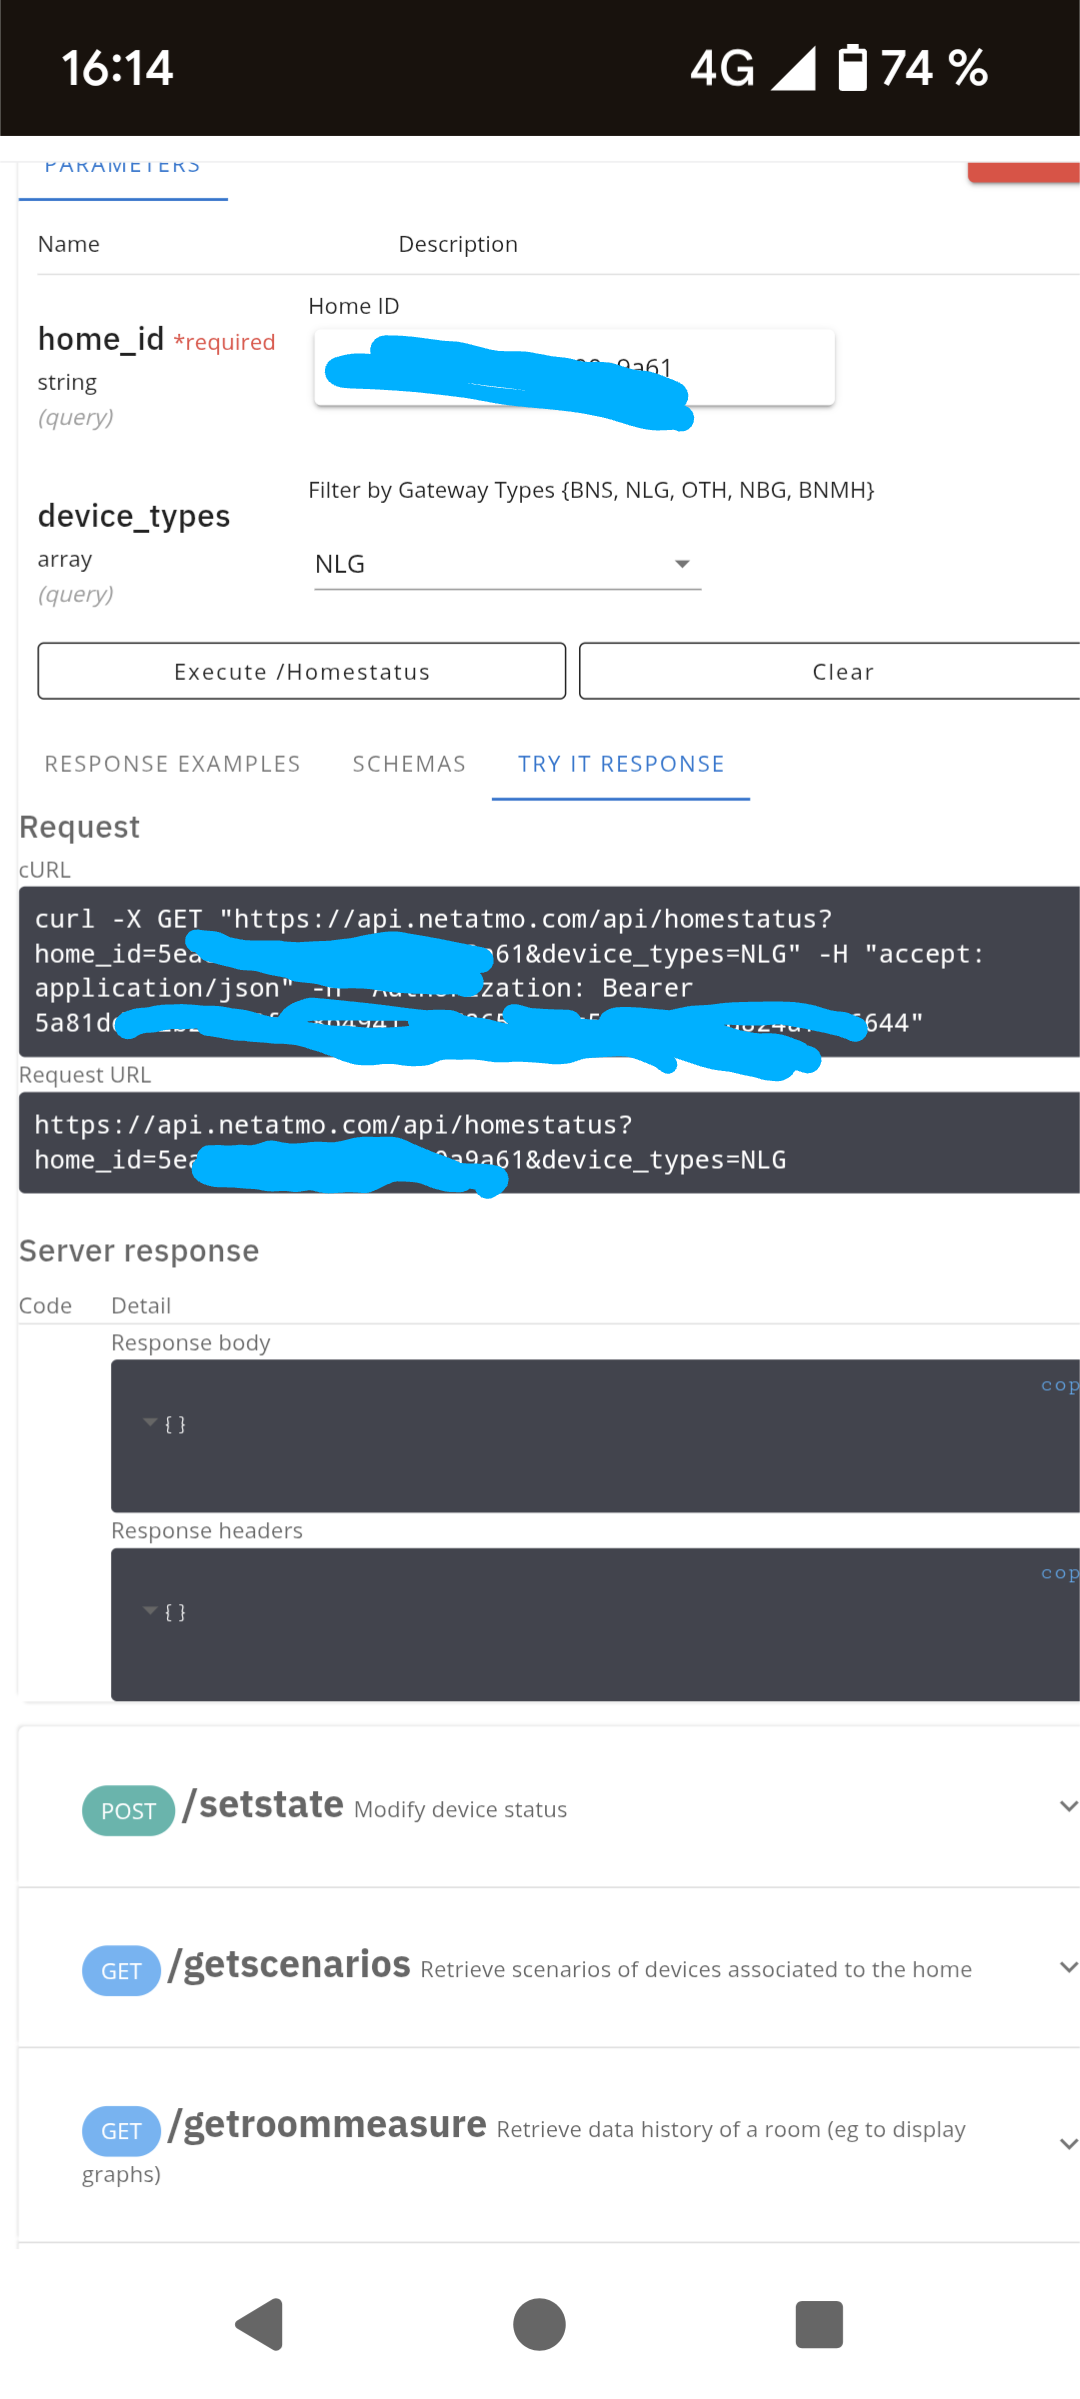
Task: Expand the /setstate endpoint chevron
Action: click(1067, 1806)
